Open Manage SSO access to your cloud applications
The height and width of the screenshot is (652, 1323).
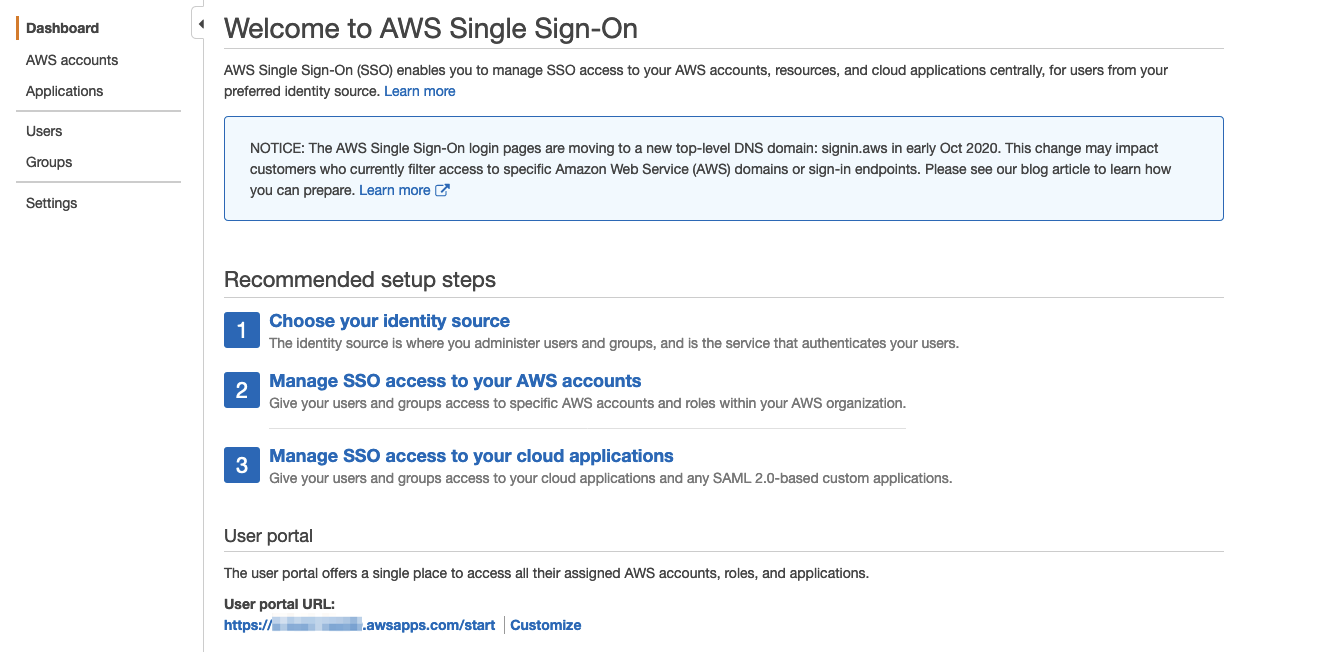coord(470,455)
